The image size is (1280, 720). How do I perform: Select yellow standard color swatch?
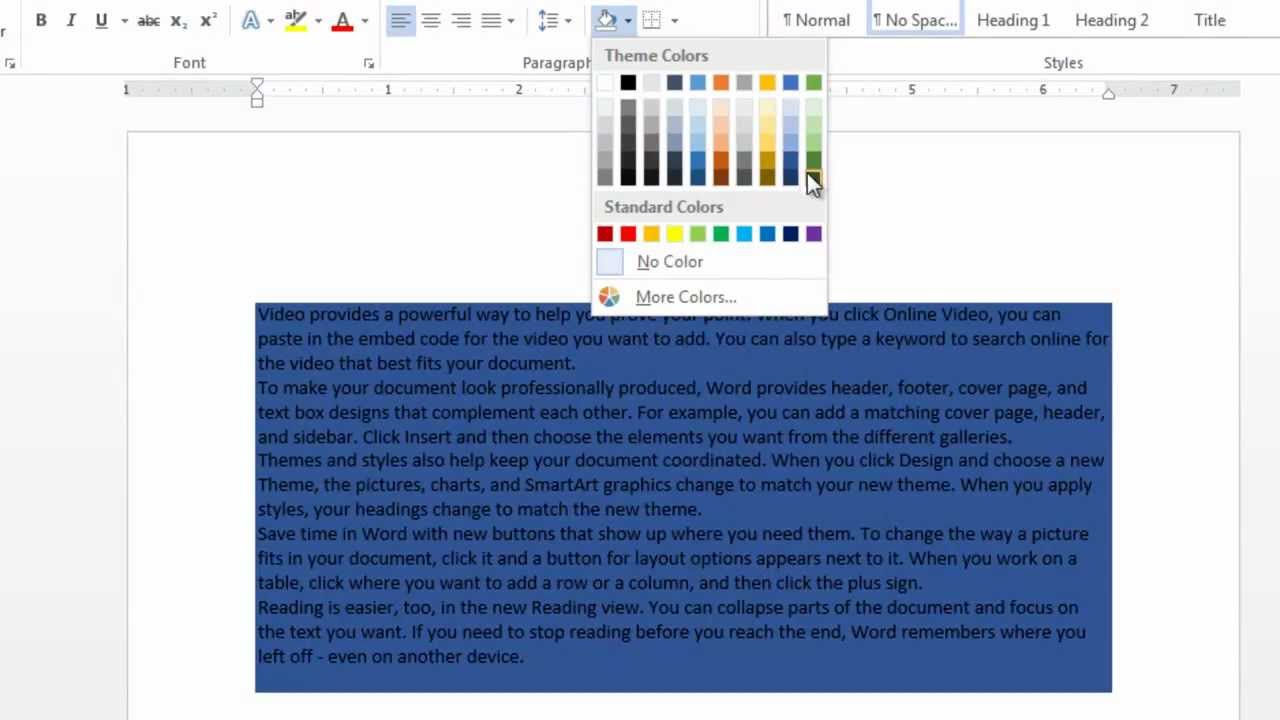(x=674, y=234)
